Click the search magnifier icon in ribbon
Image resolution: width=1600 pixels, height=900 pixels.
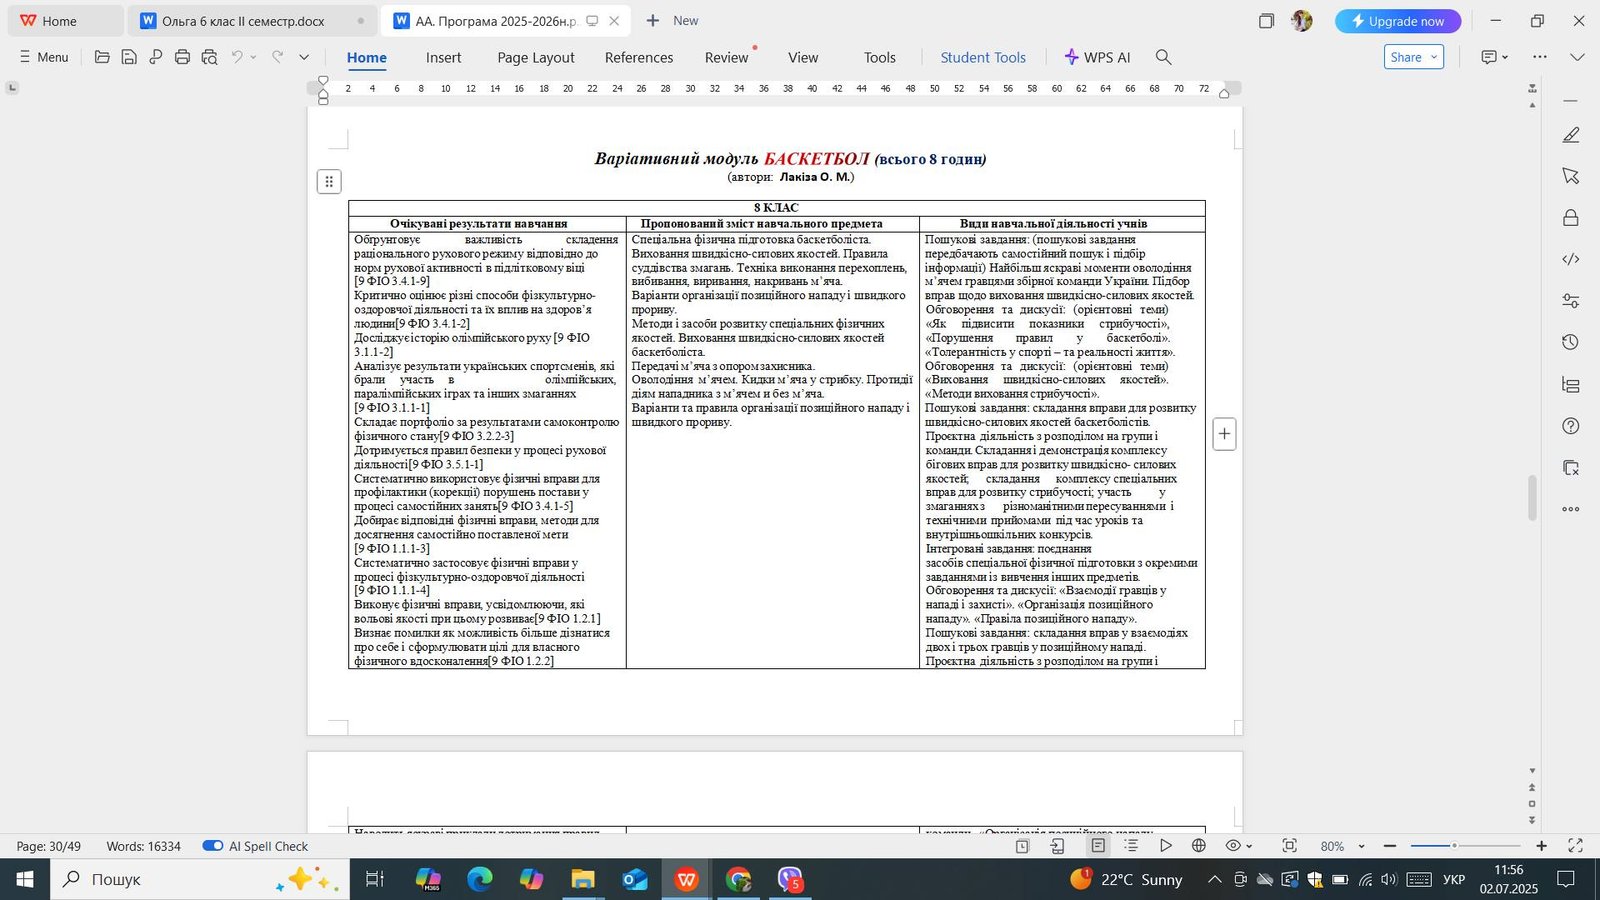point(1163,57)
